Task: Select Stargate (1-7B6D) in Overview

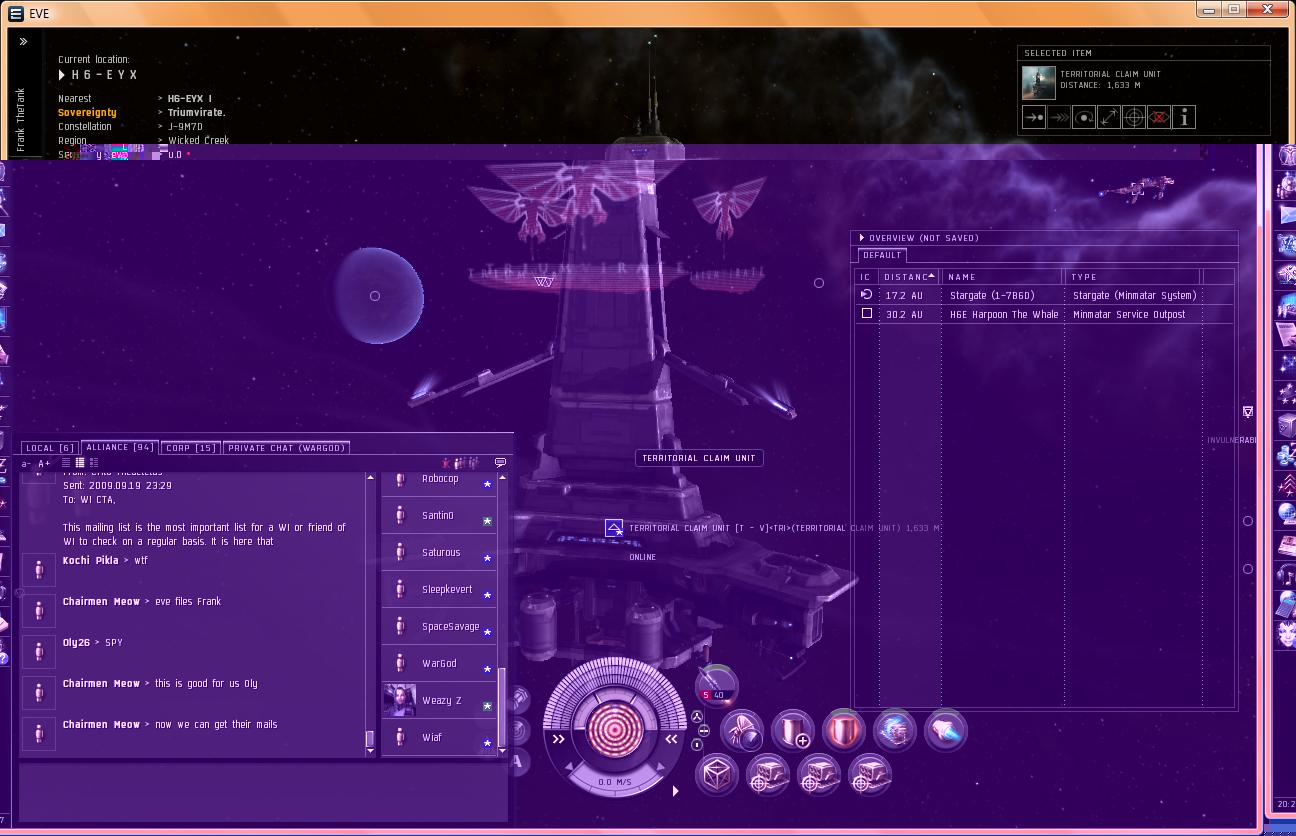Action: pos(1045,295)
